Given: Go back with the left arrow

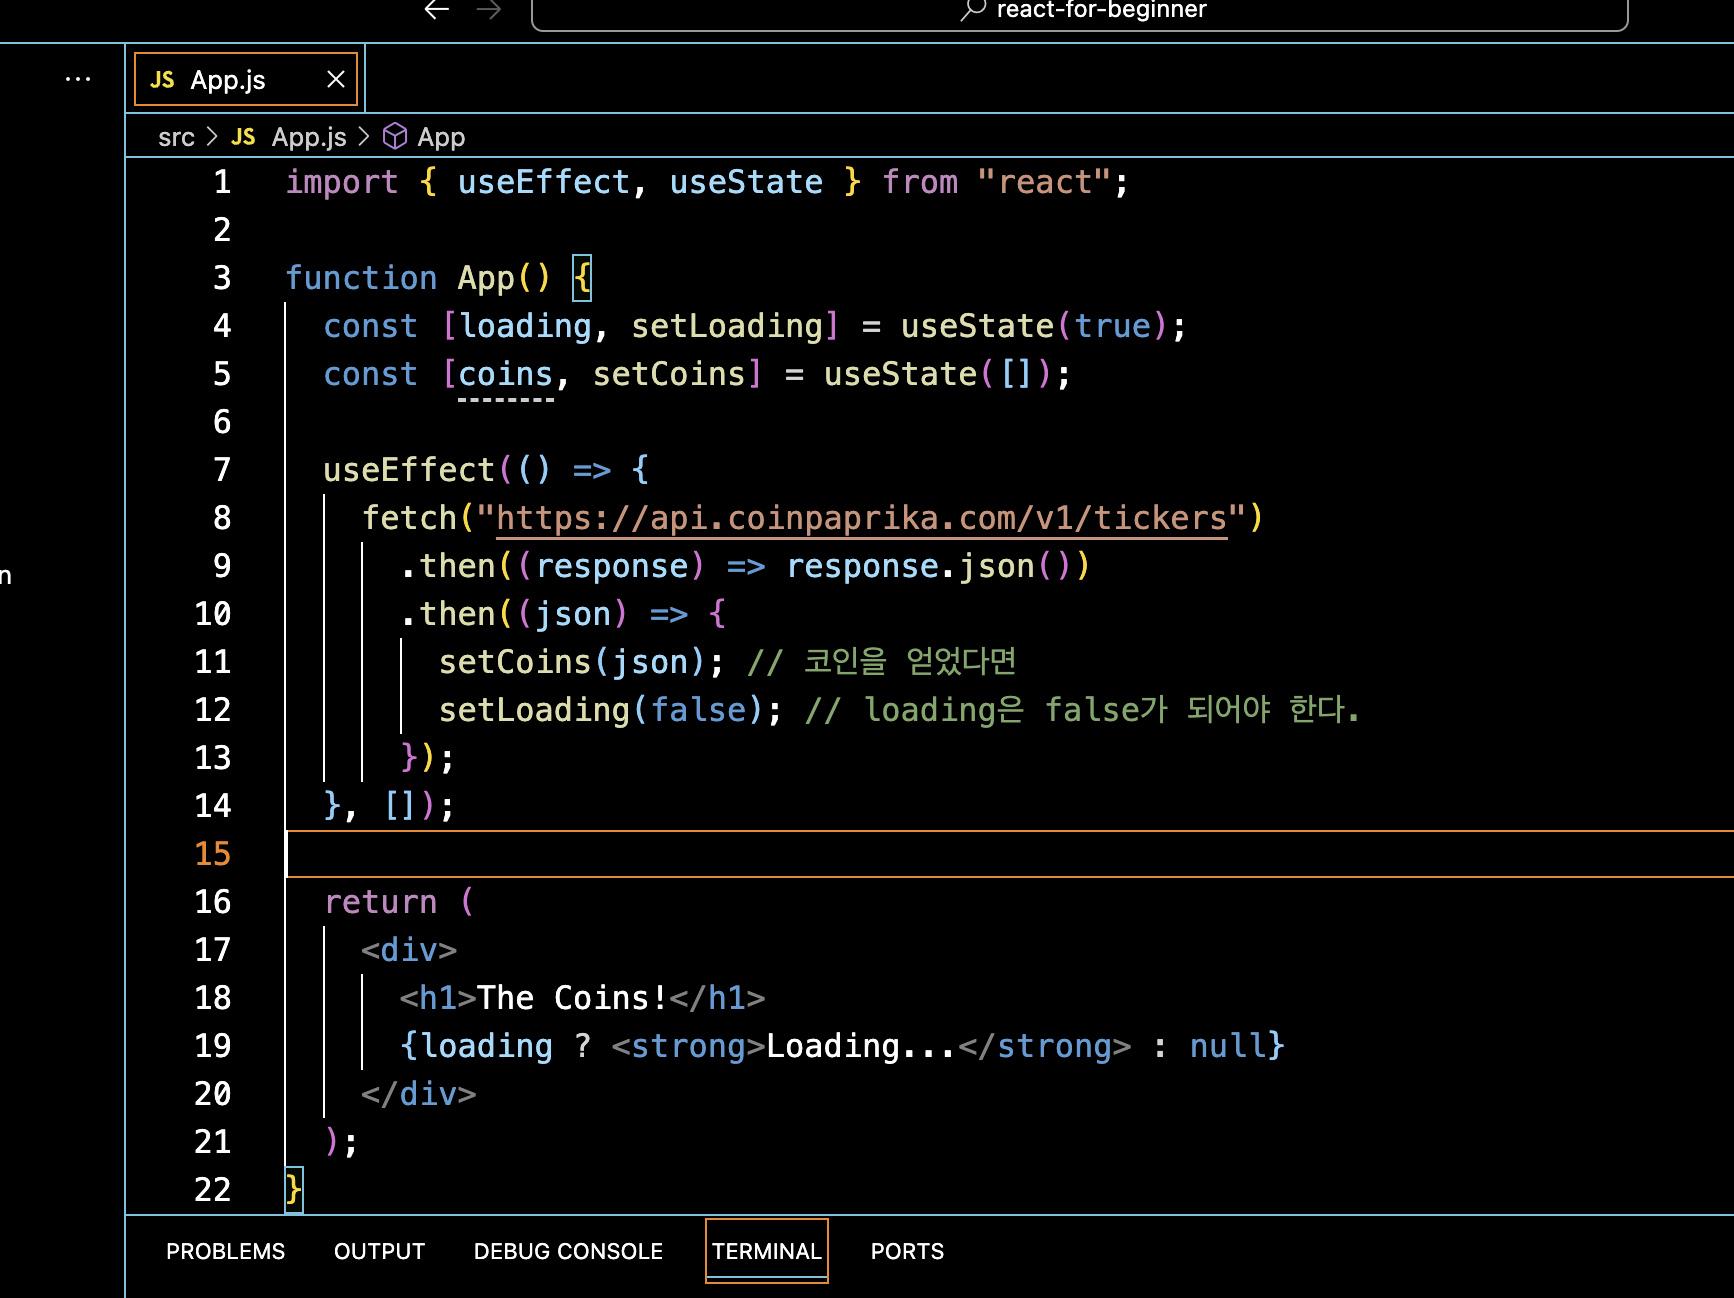Looking at the screenshot, I should point(437,10).
